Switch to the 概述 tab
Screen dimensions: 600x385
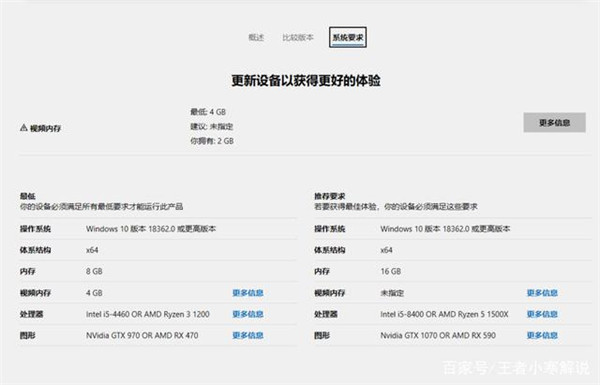click(256, 38)
